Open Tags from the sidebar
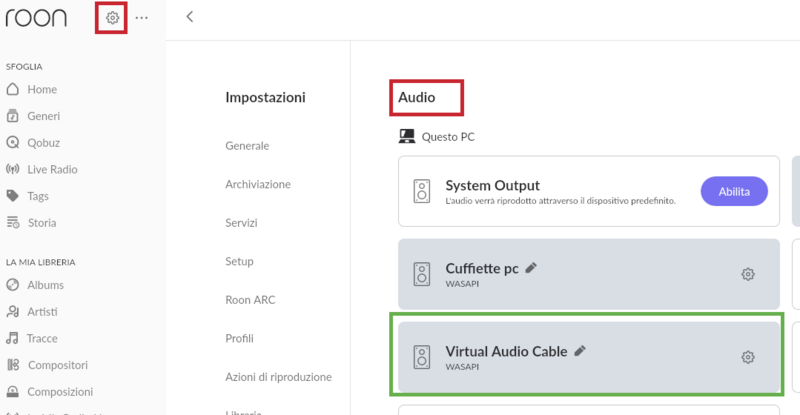This screenshot has height=415, width=800. click(x=38, y=196)
